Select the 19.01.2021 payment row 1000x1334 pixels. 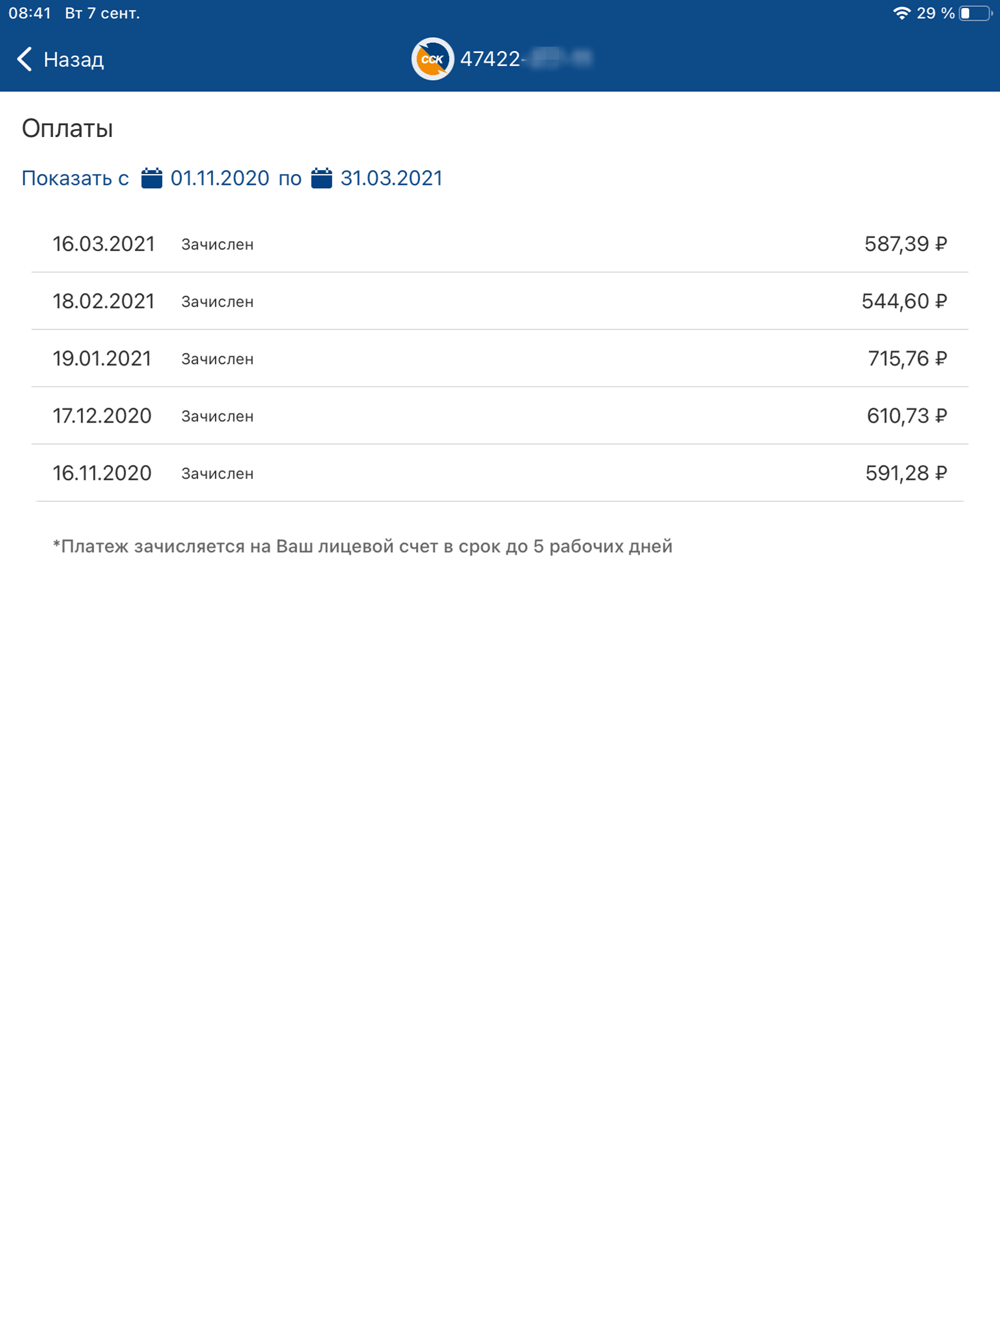click(x=500, y=358)
